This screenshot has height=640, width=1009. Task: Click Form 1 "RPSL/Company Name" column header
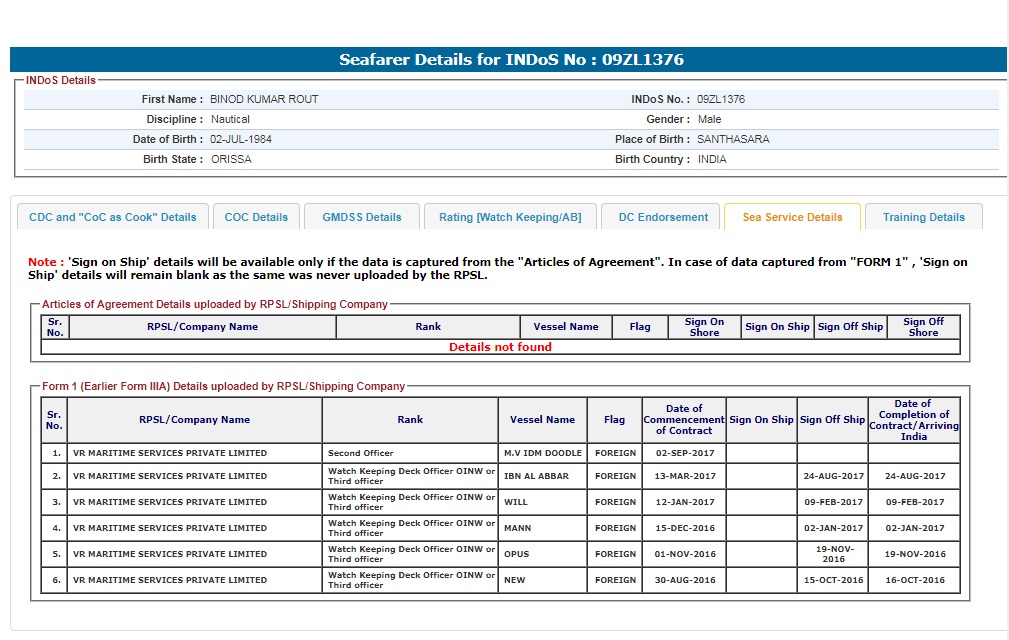[x=195, y=420]
